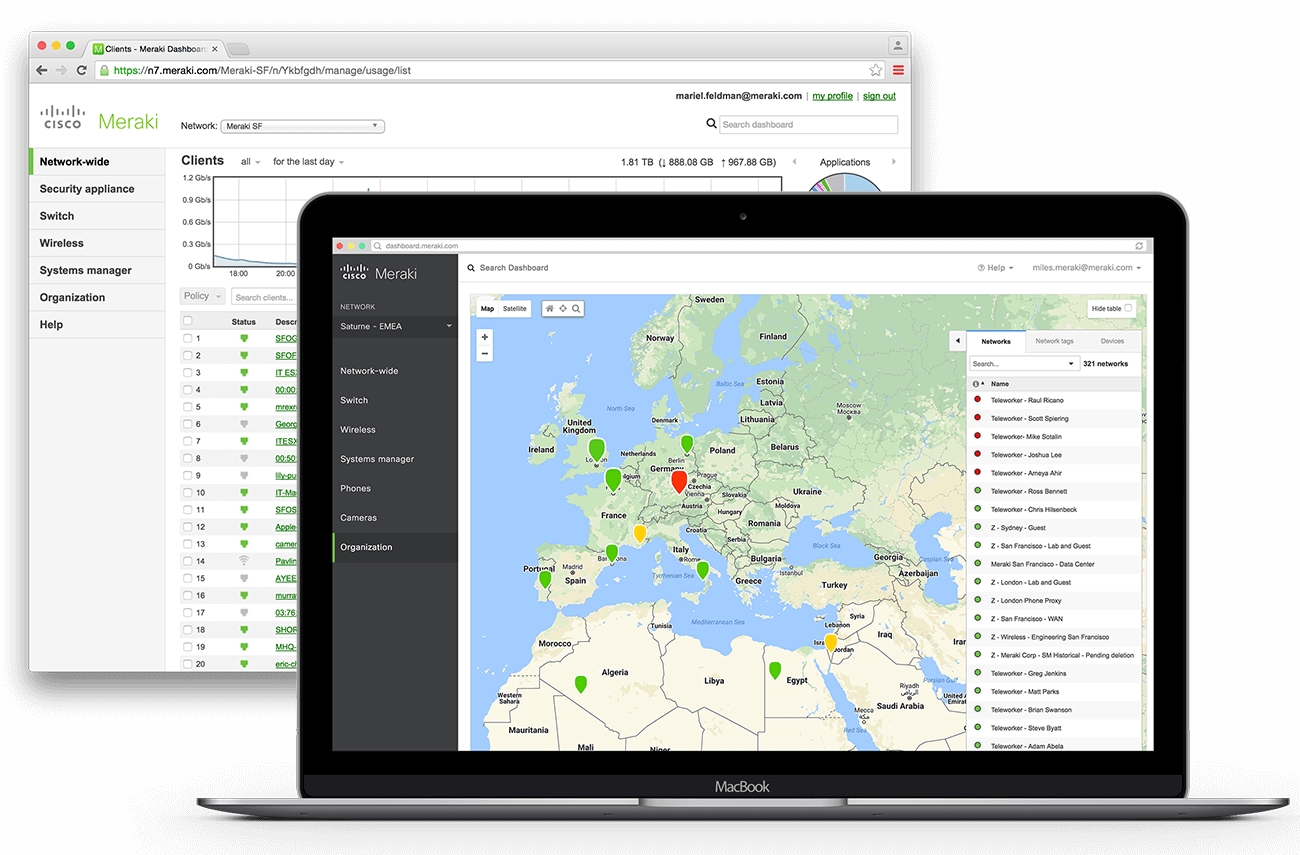The height and width of the screenshot is (855, 1300).
Task: Open Cameras in the dark sidebar
Action: pyautogui.click(x=358, y=518)
